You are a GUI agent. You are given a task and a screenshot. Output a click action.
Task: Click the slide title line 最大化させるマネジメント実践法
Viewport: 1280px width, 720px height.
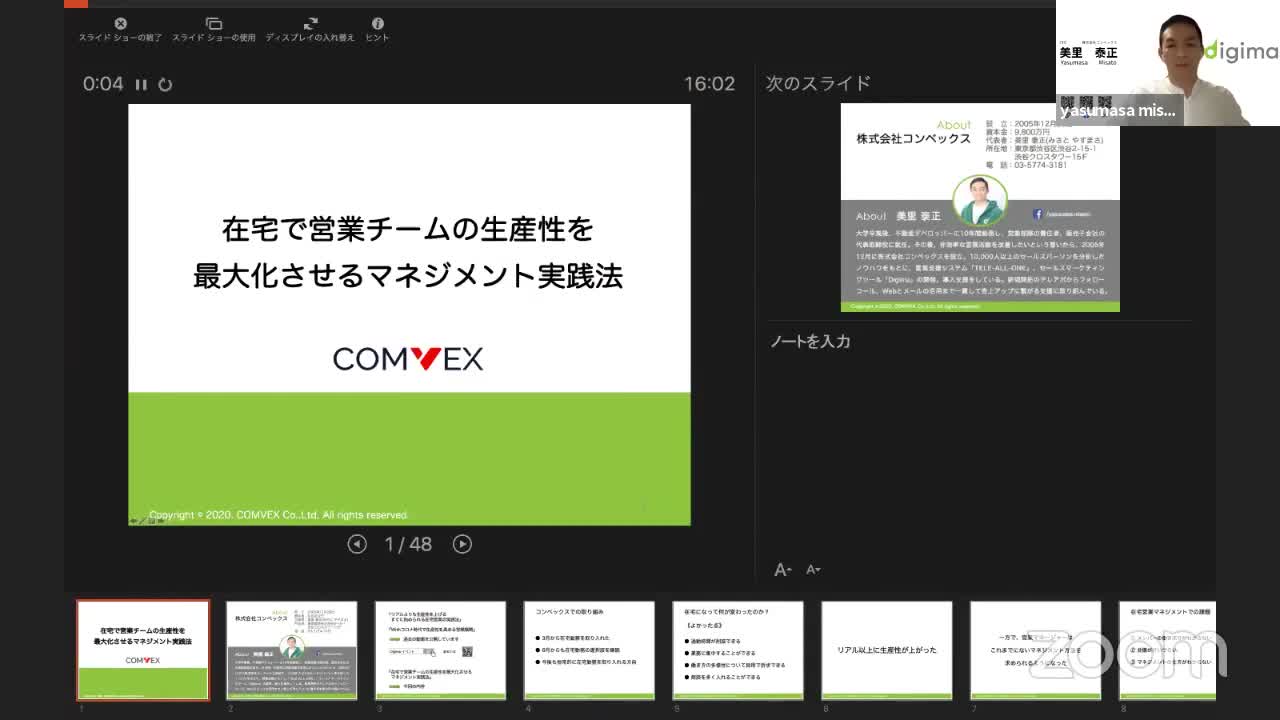click(408, 276)
